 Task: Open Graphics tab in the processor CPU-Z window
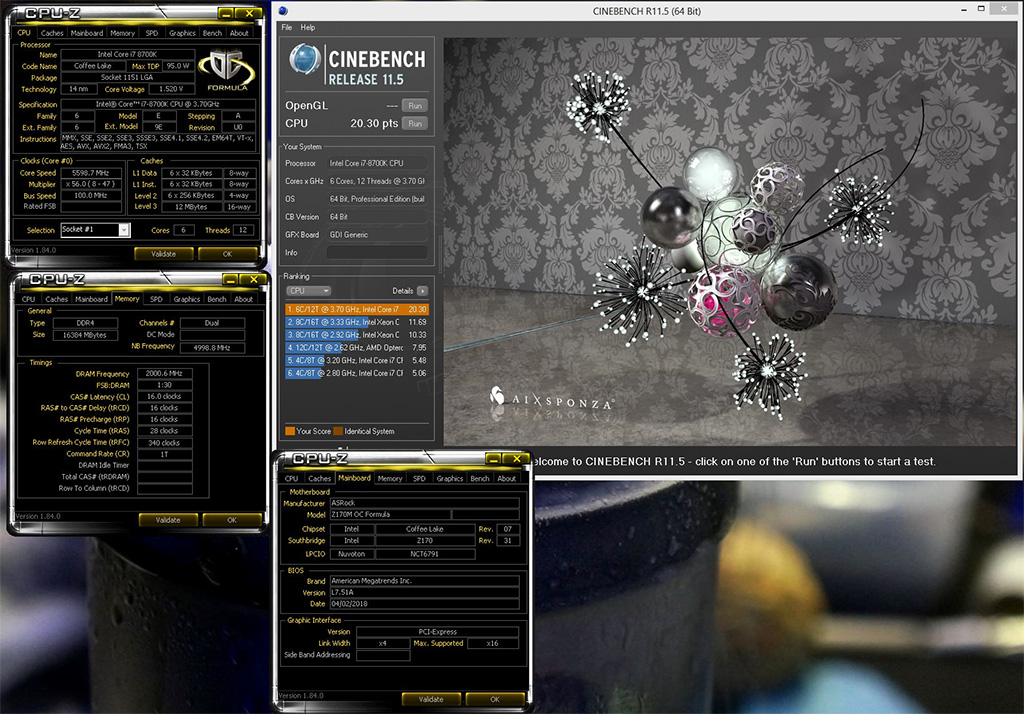point(182,33)
